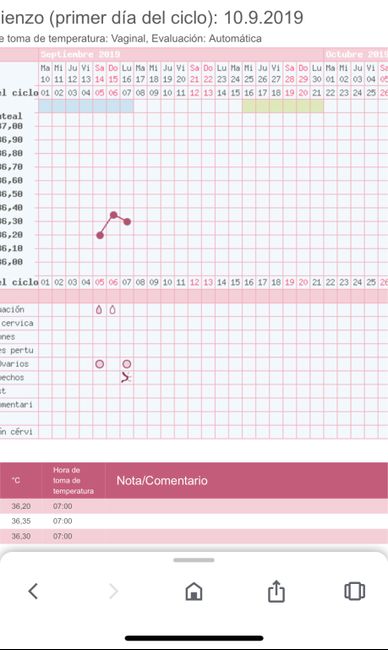
Task: Select the 36,35 peak temperature point on the curve
Action: click(x=114, y=215)
